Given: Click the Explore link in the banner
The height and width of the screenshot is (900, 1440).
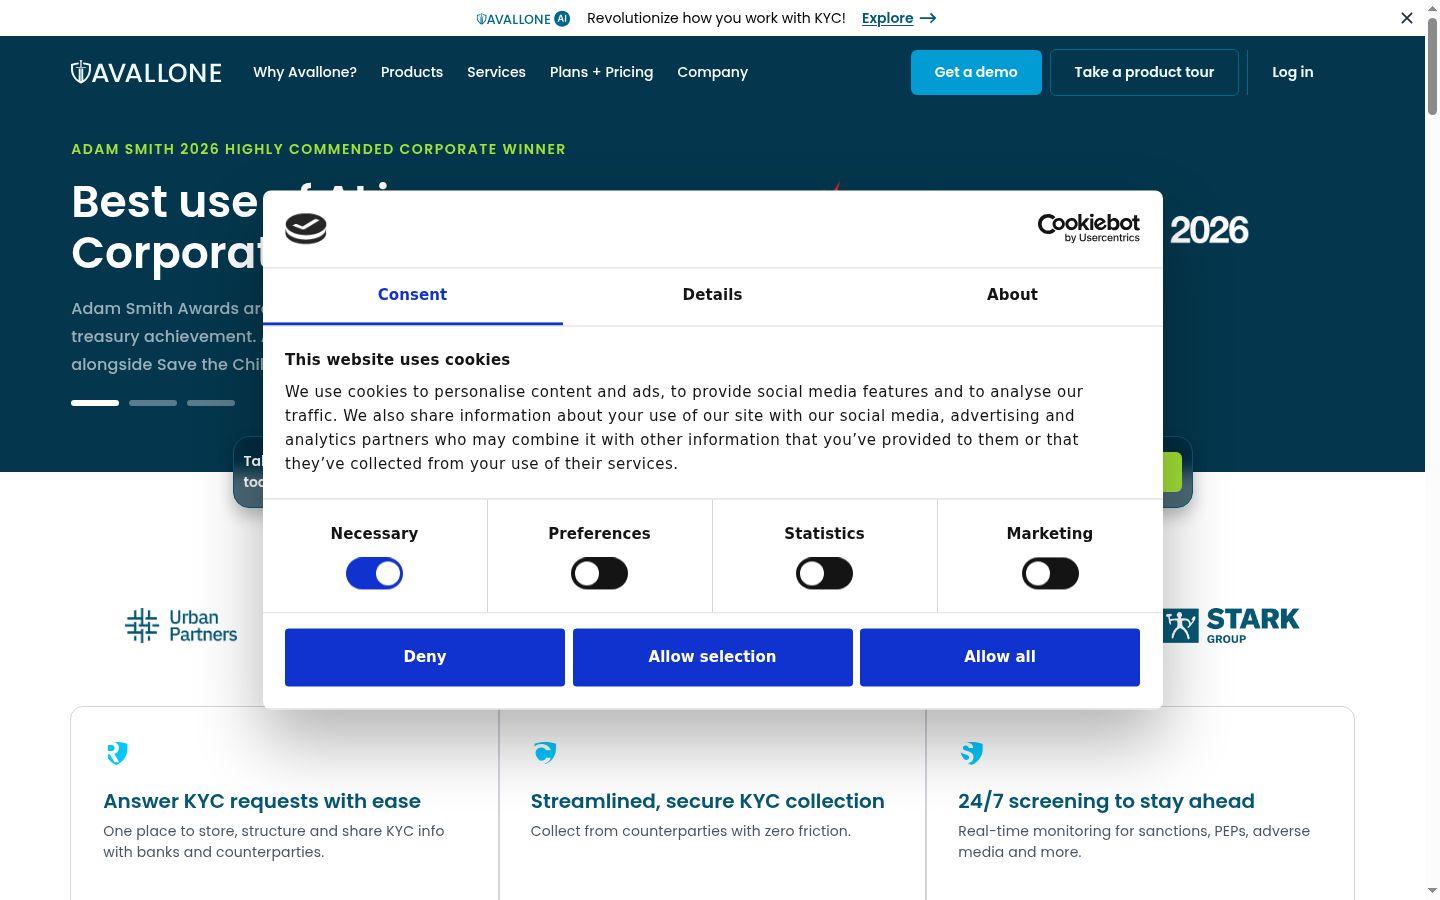Looking at the screenshot, I should [x=899, y=18].
